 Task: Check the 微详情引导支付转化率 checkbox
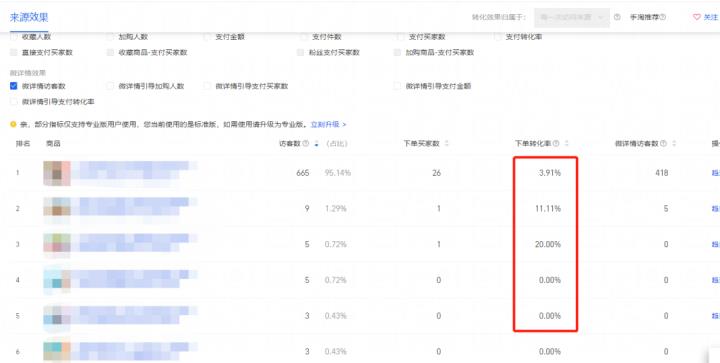point(13,101)
